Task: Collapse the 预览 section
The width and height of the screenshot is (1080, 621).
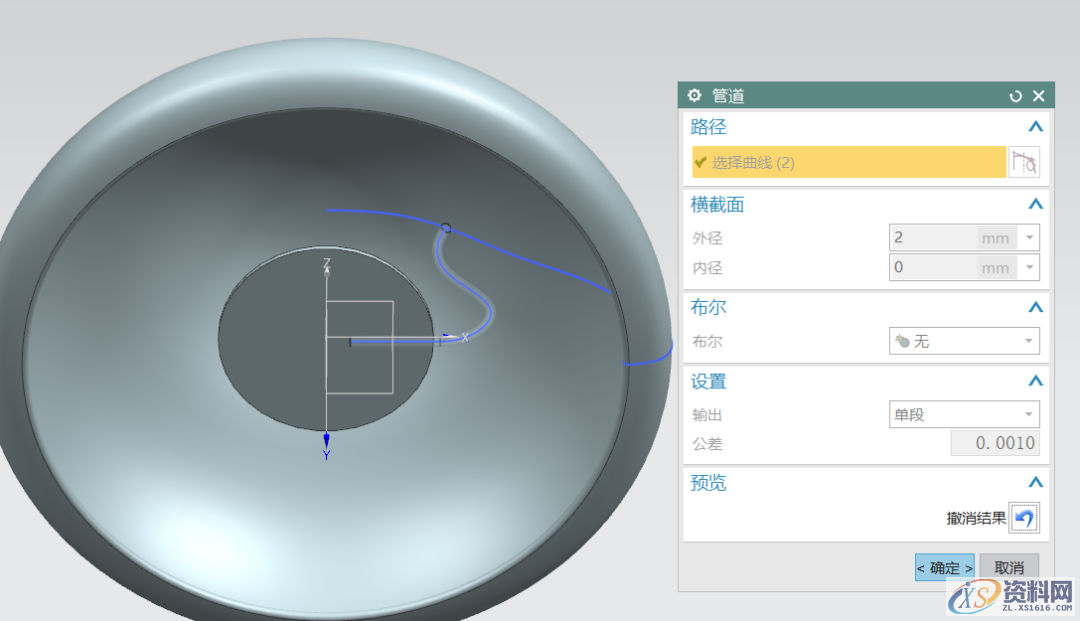Action: pos(1035,483)
